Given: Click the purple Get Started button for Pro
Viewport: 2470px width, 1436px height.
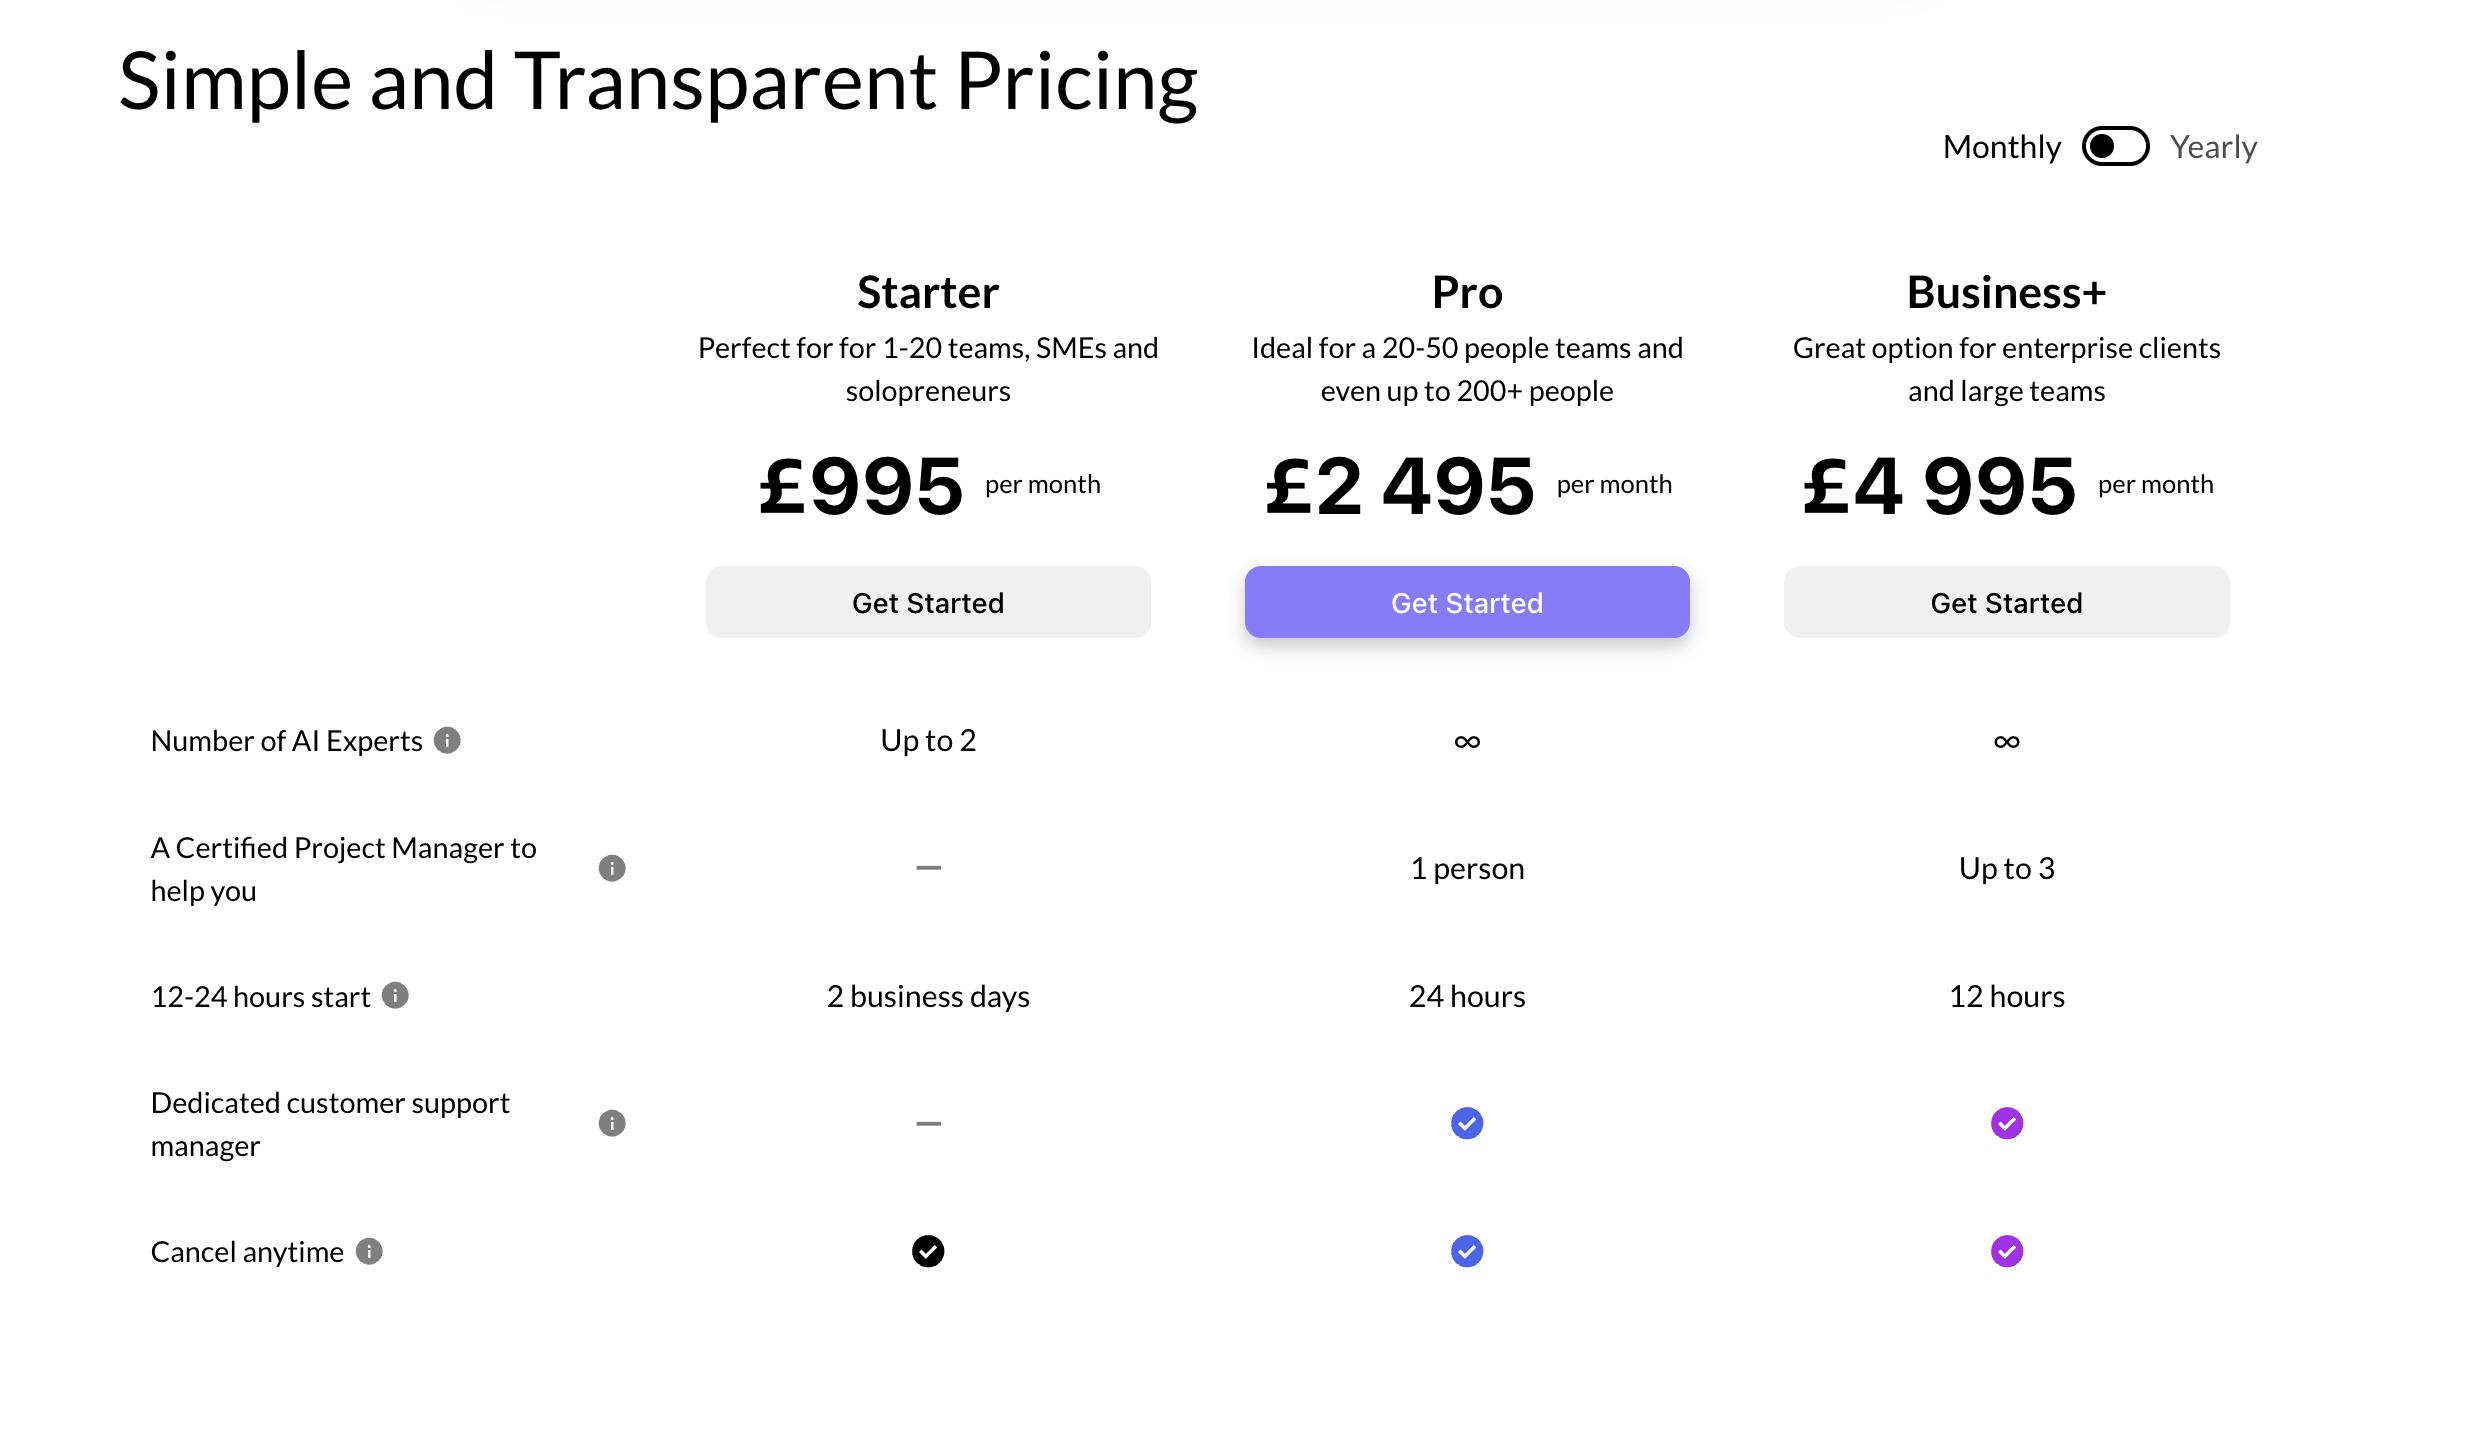Looking at the screenshot, I should click(1467, 602).
